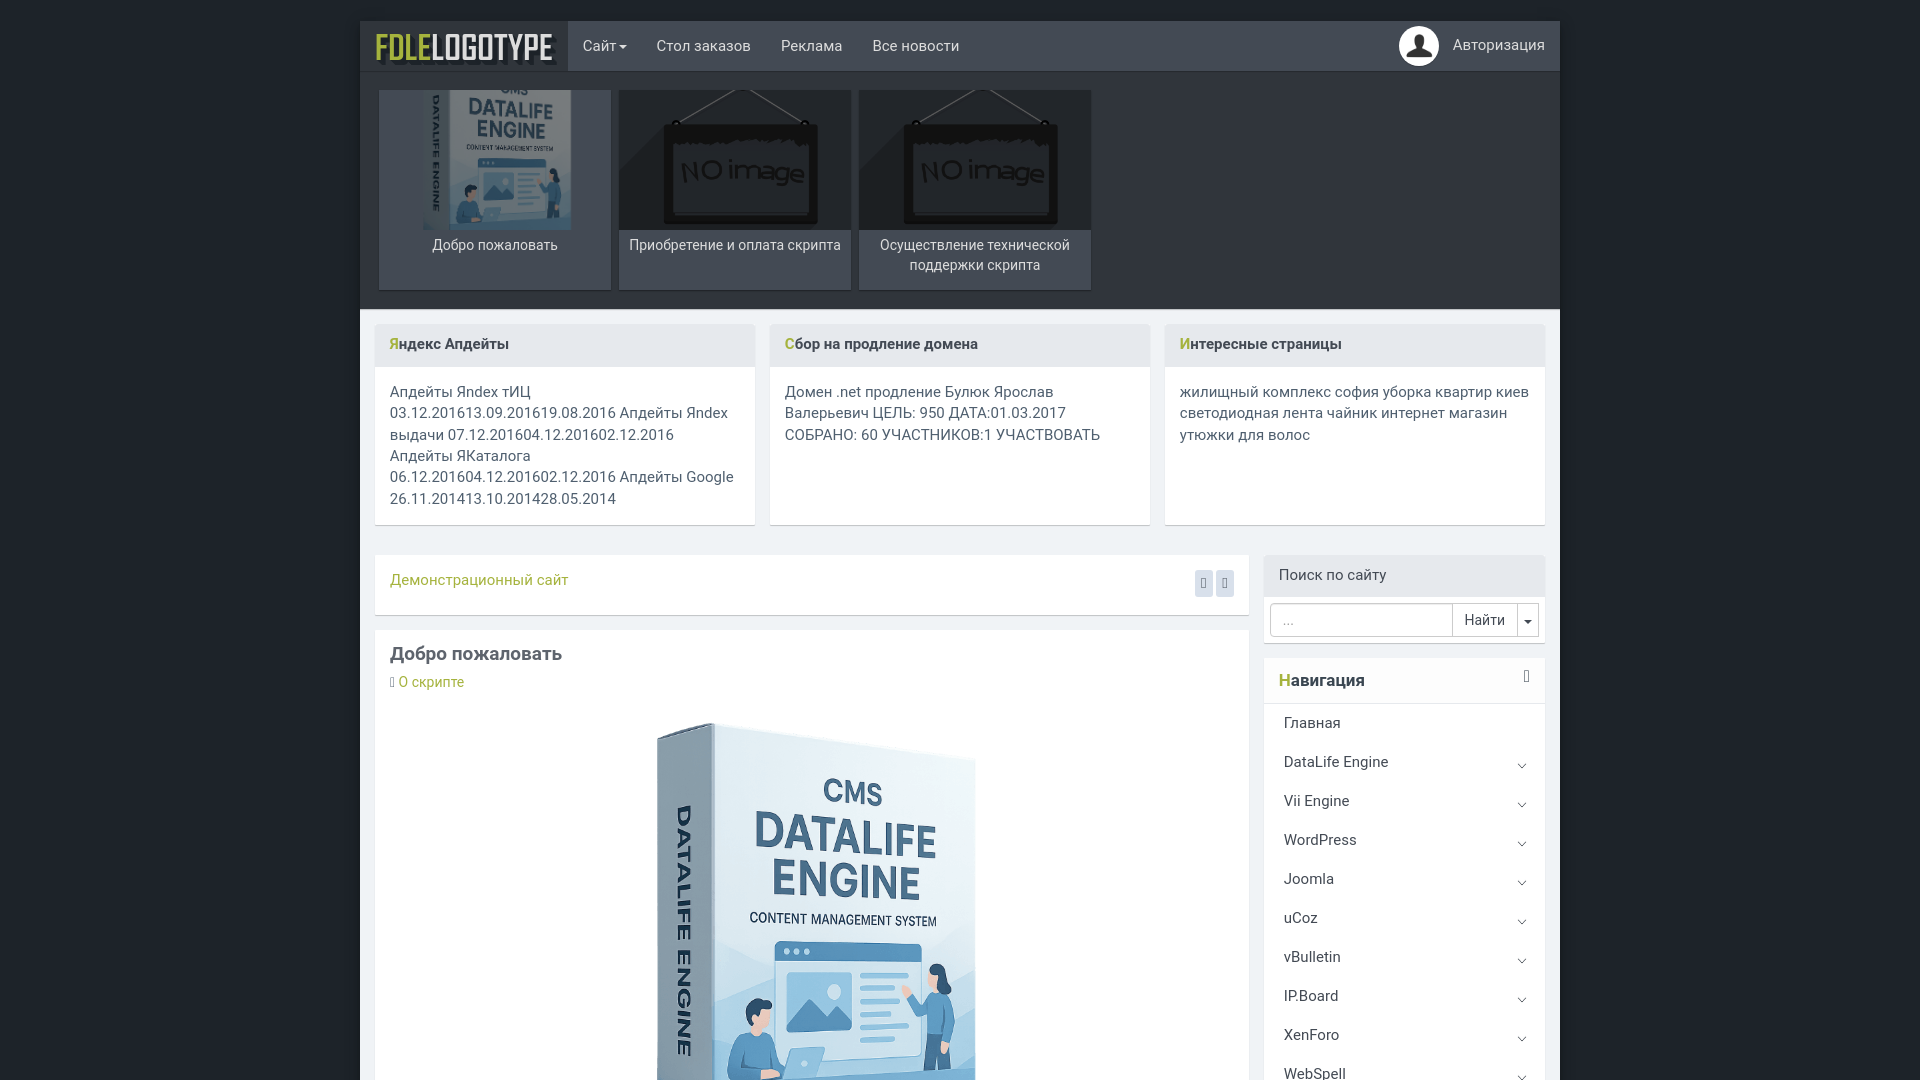1920x1080 pixels.
Task: Select Главная in the navigation list
Action: click(x=1312, y=723)
